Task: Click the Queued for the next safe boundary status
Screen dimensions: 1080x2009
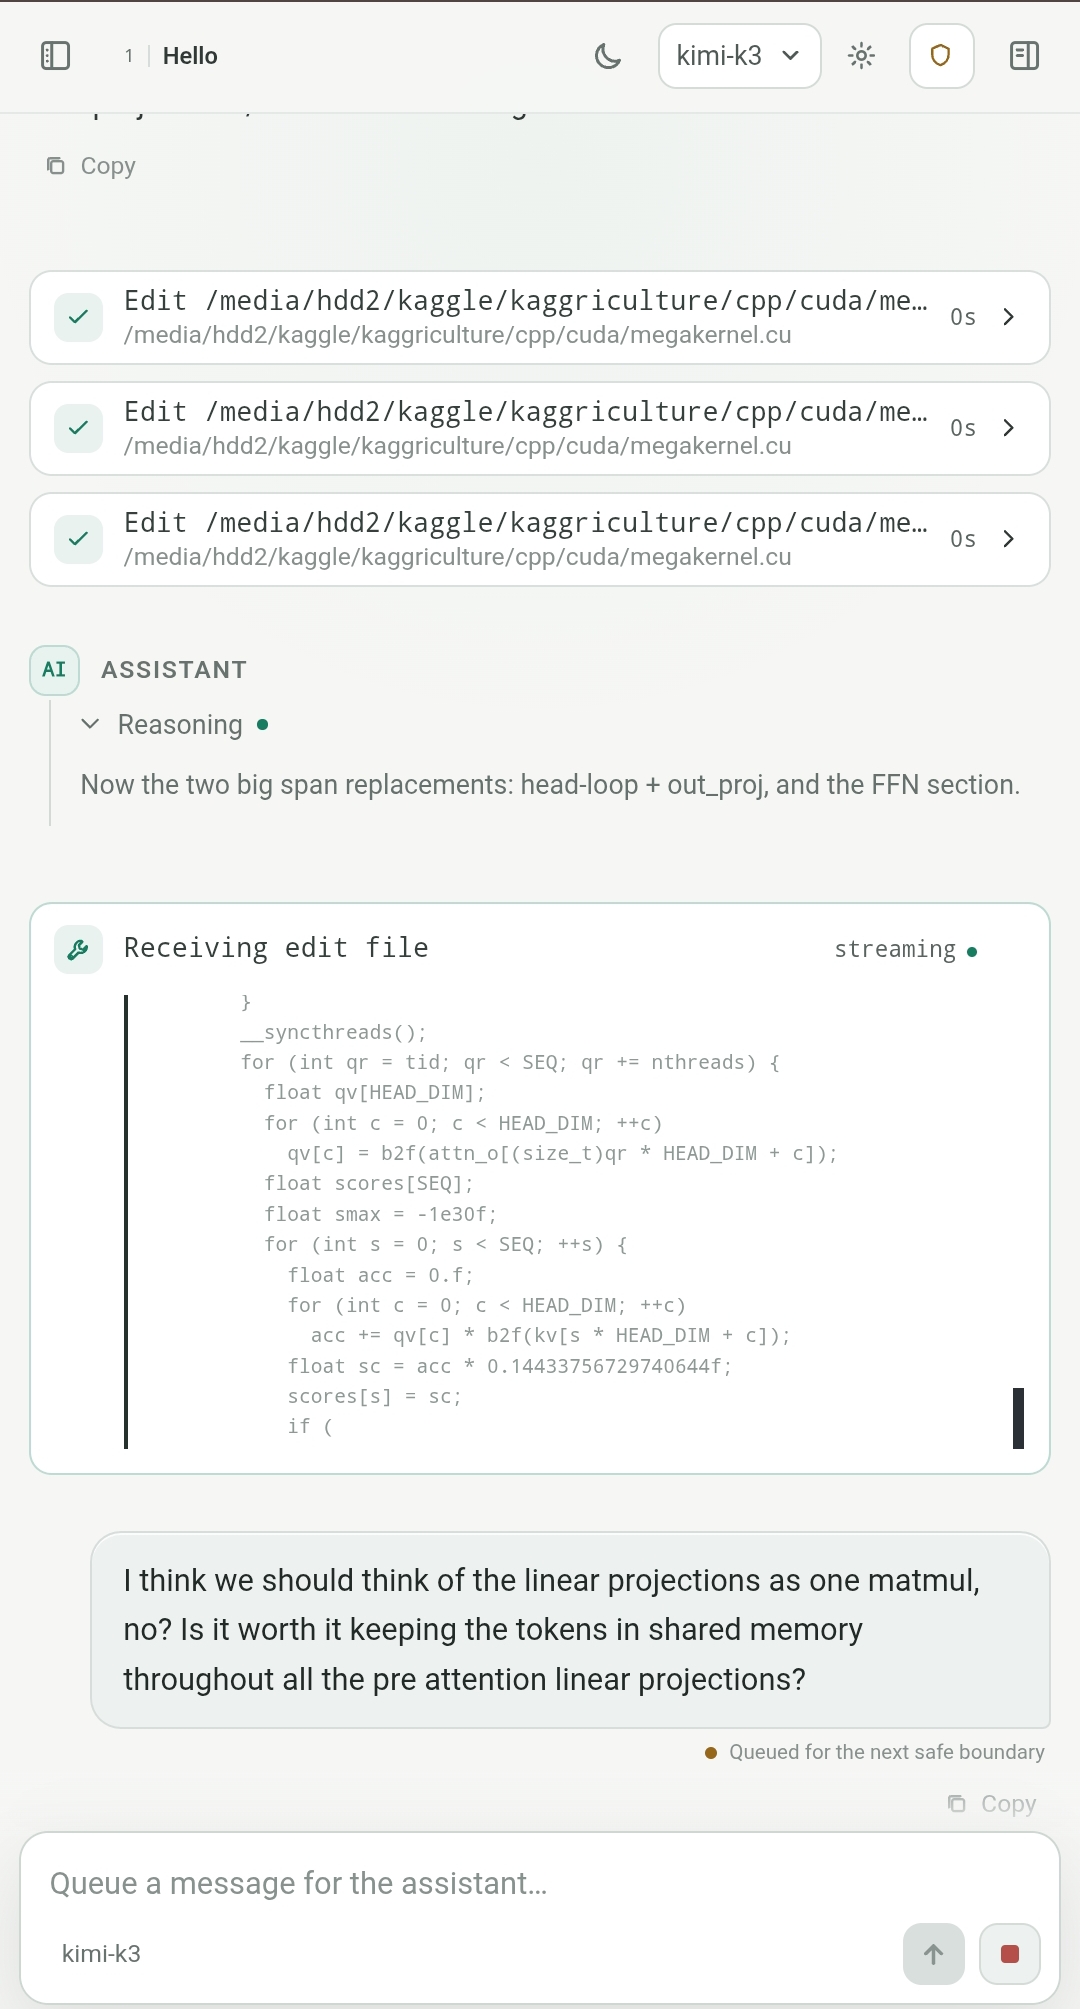Action: 875,1752
